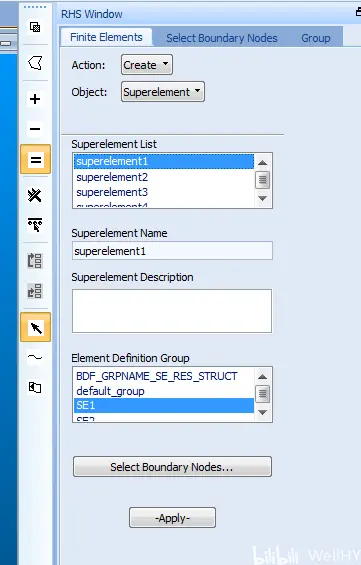Open the Action dropdown set to Create

[147, 65]
